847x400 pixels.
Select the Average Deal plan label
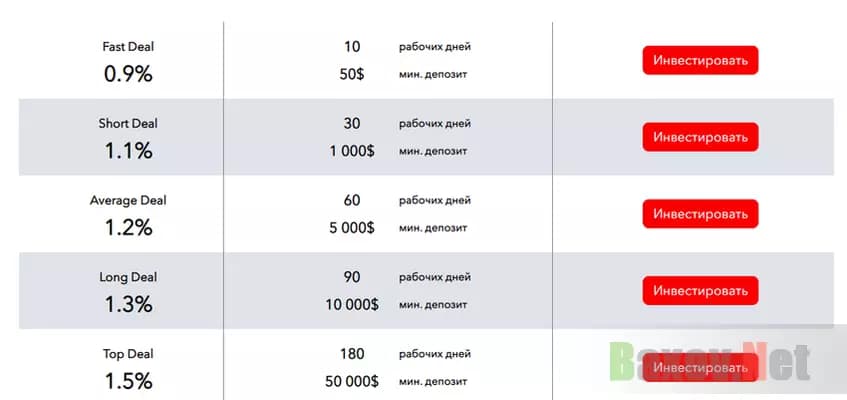(128, 201)
